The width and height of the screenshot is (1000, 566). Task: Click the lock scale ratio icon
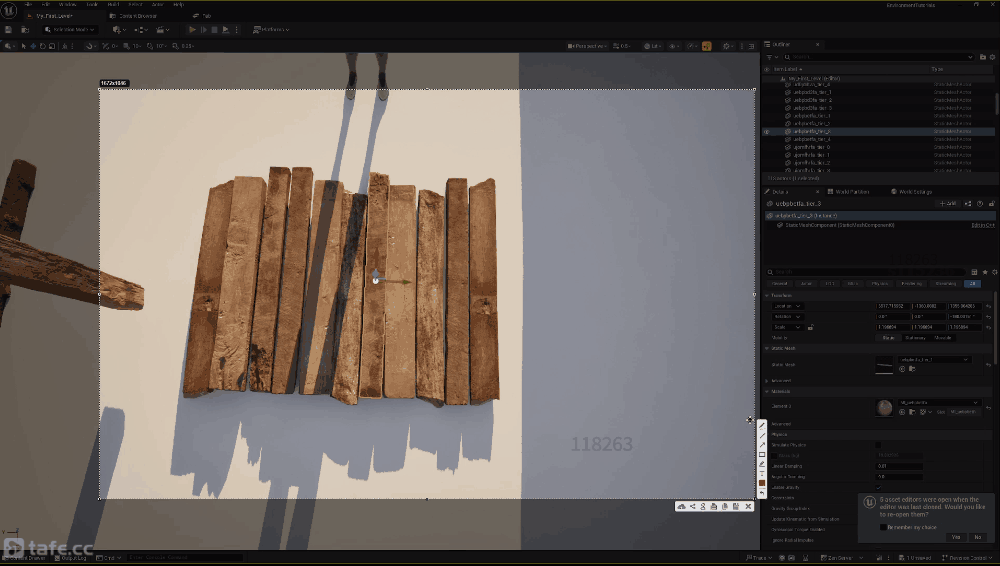(x=810, y=327)
